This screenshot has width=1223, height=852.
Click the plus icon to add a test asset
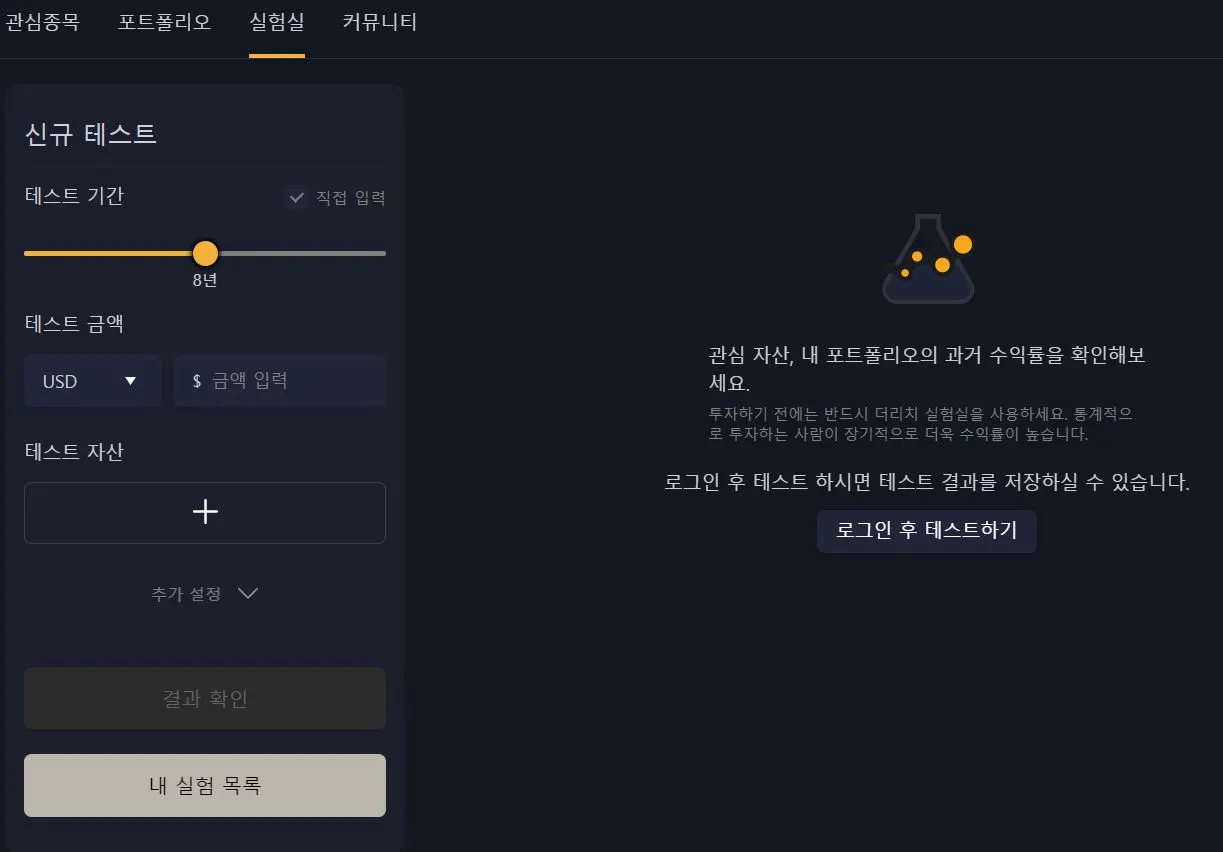(x=204, y=511)
